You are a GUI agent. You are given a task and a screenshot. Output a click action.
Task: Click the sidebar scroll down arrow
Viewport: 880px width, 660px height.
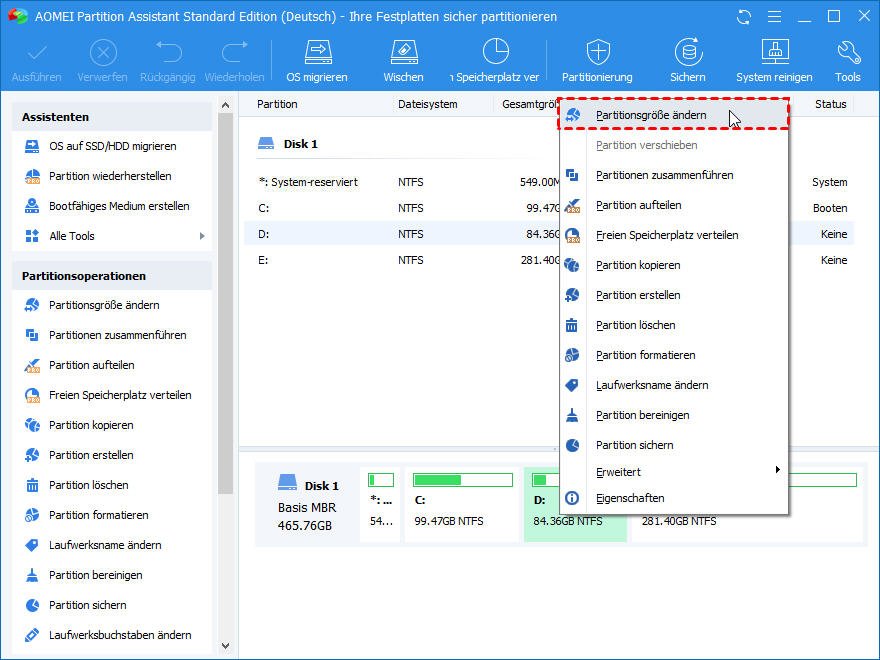[226, 646]
